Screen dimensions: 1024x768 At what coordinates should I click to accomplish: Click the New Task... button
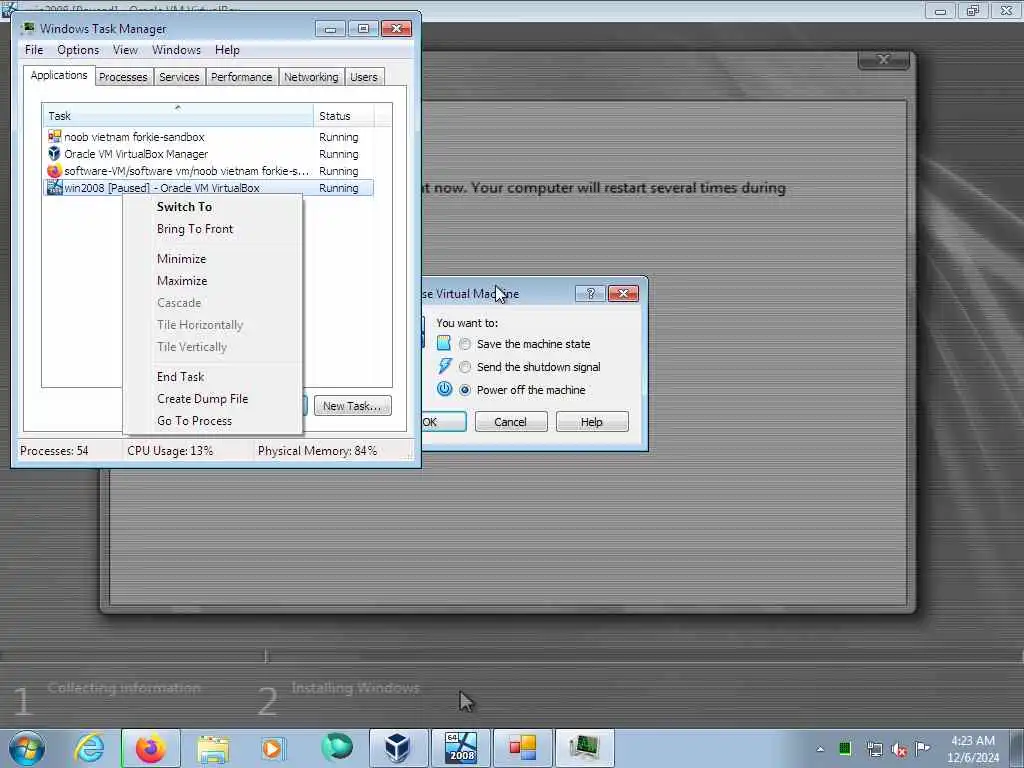coord(353,406)
